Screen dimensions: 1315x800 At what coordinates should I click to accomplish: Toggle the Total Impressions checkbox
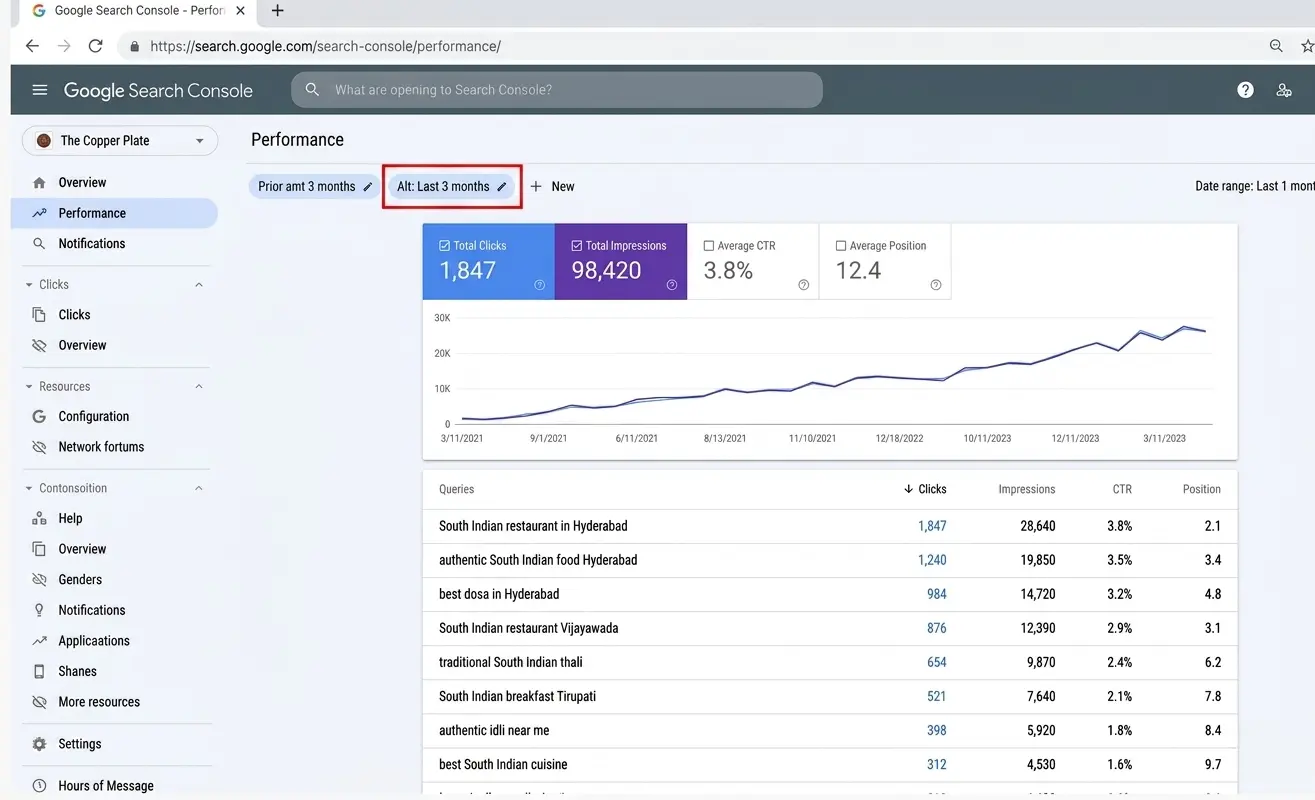[577, 246]
